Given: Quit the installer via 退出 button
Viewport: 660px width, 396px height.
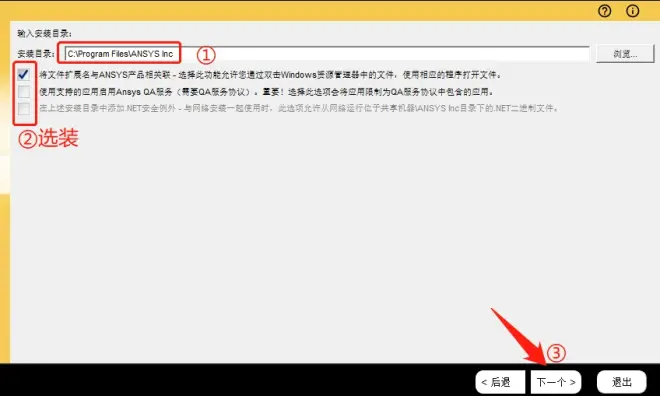Looking at the screenshot, I should click(621, 382).
